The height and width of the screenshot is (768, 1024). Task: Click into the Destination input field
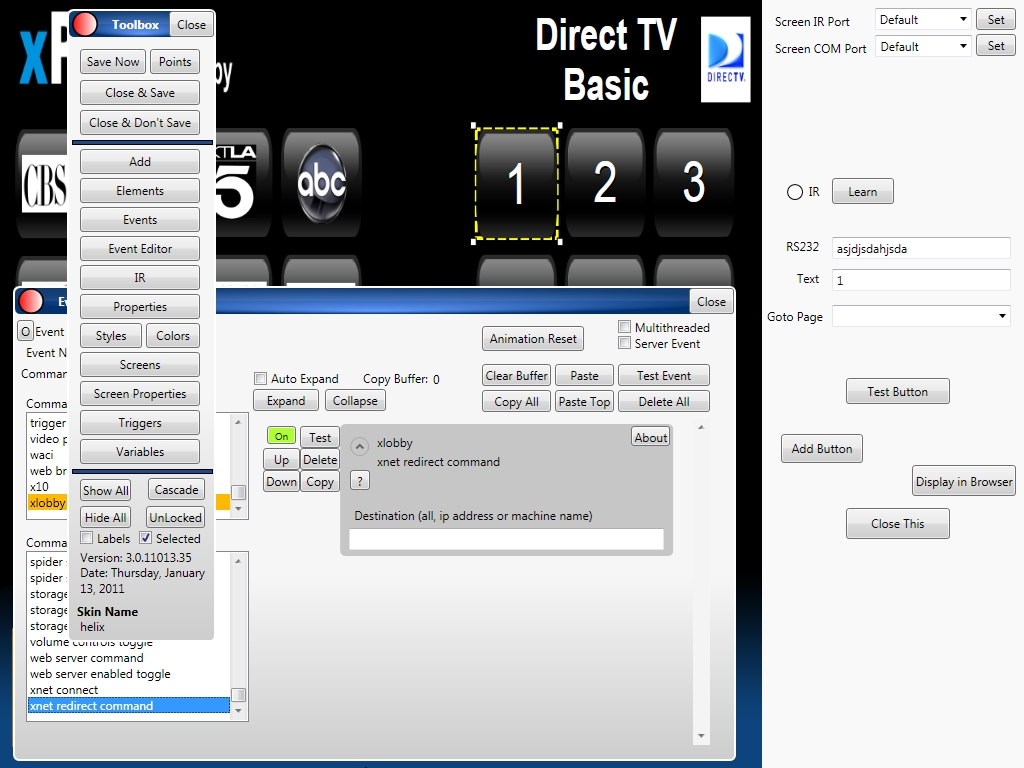tap(506, 539)
